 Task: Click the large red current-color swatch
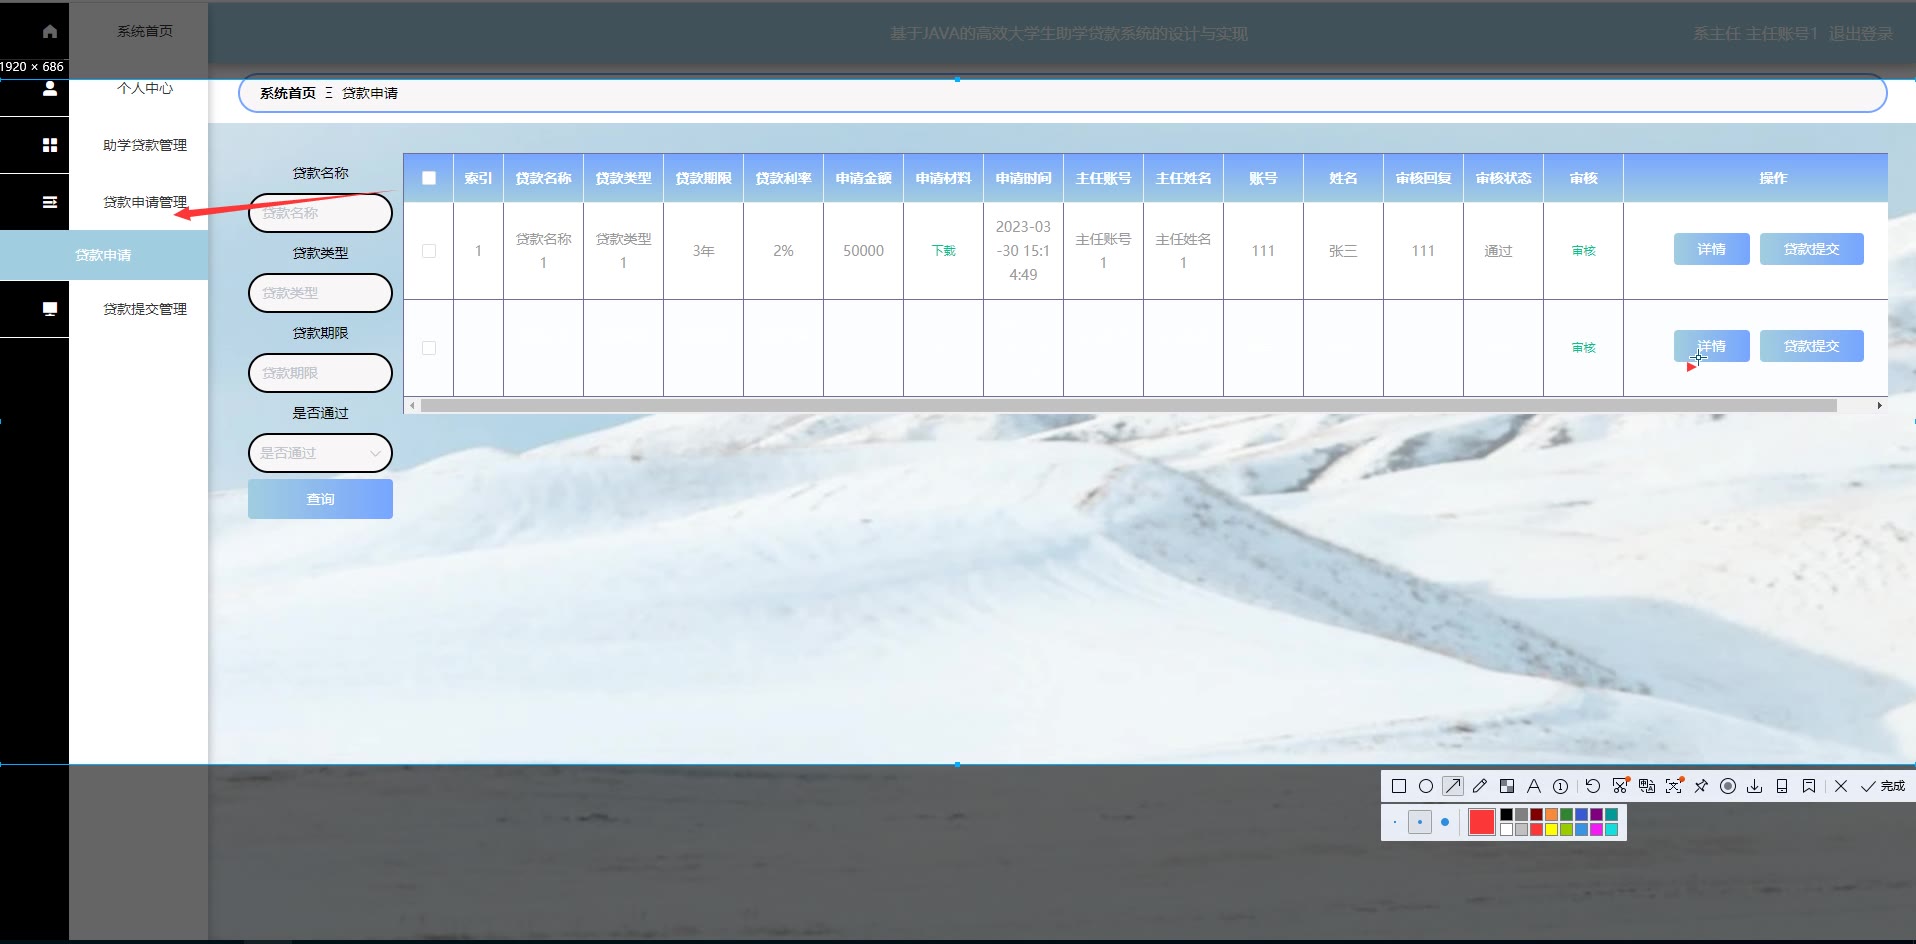(1482, 822)
